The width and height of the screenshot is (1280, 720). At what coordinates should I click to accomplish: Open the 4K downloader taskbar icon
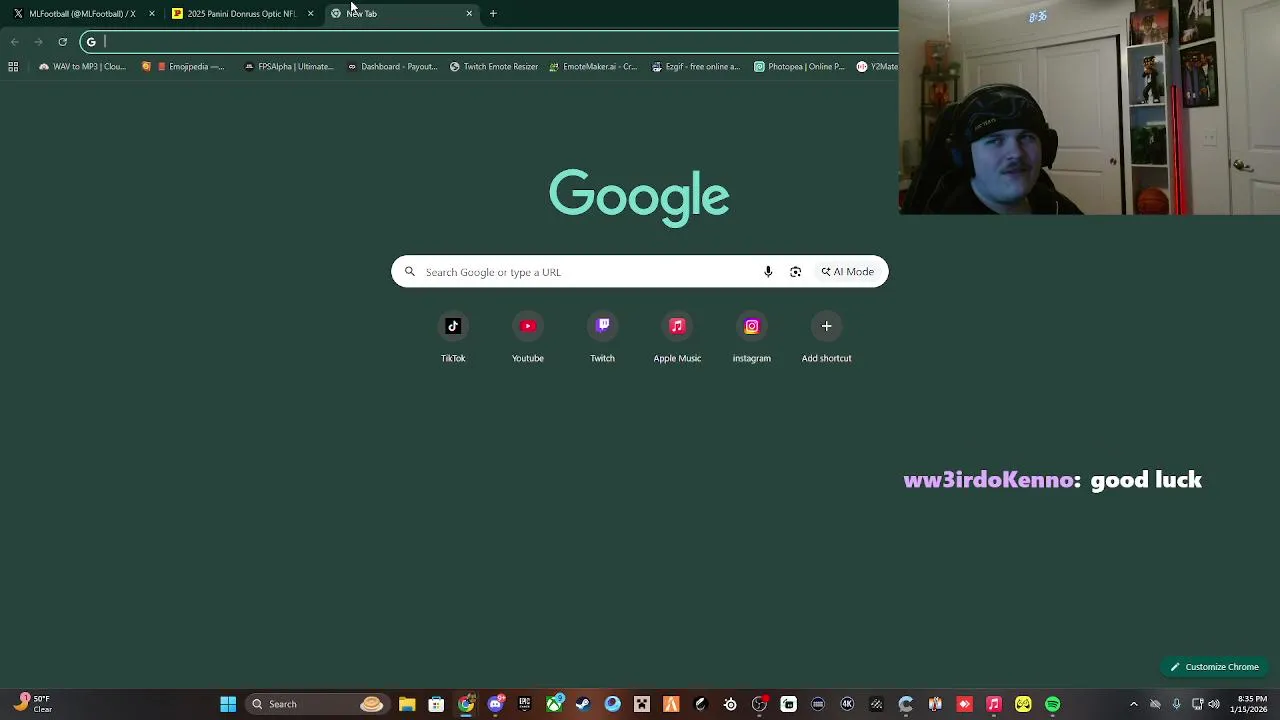pos(847,704)
